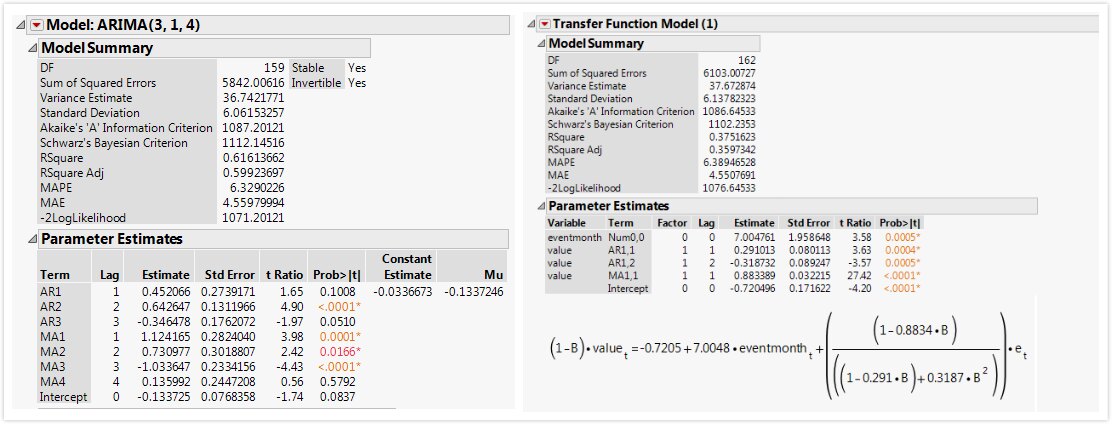The width and height of the screenshot is (1112, 424).
Task: Collapse the Transfer Function Model Summary section
Action: click(x=543, y=43)
